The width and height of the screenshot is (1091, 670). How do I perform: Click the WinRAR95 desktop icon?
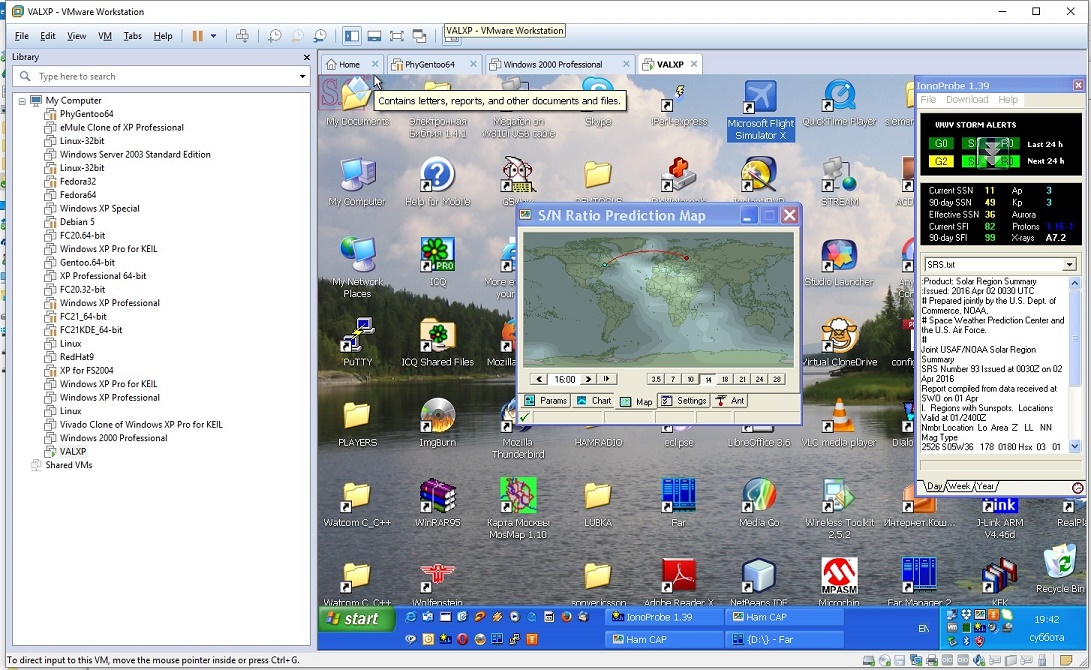[438, 504]
